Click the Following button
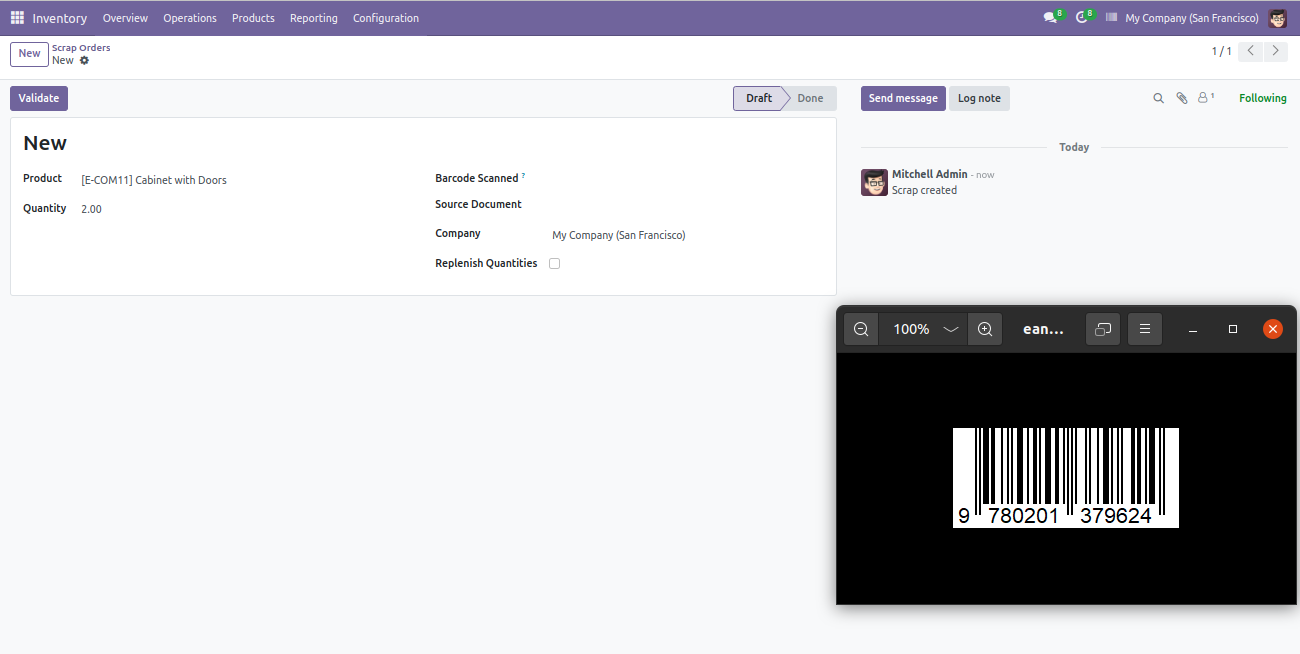The width and height of the screenshot is (1300, 654). tap(1263, 98)
